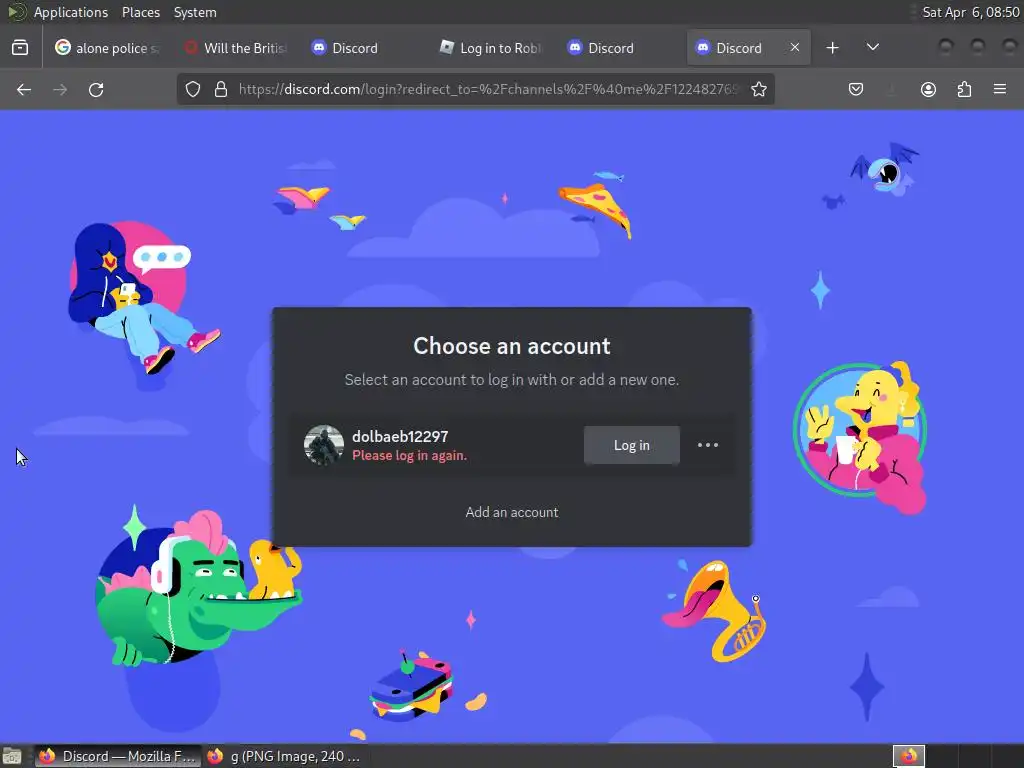Click the date and time clock
The height and width of the screenshot is (768, 1024).
click(970, 12)
